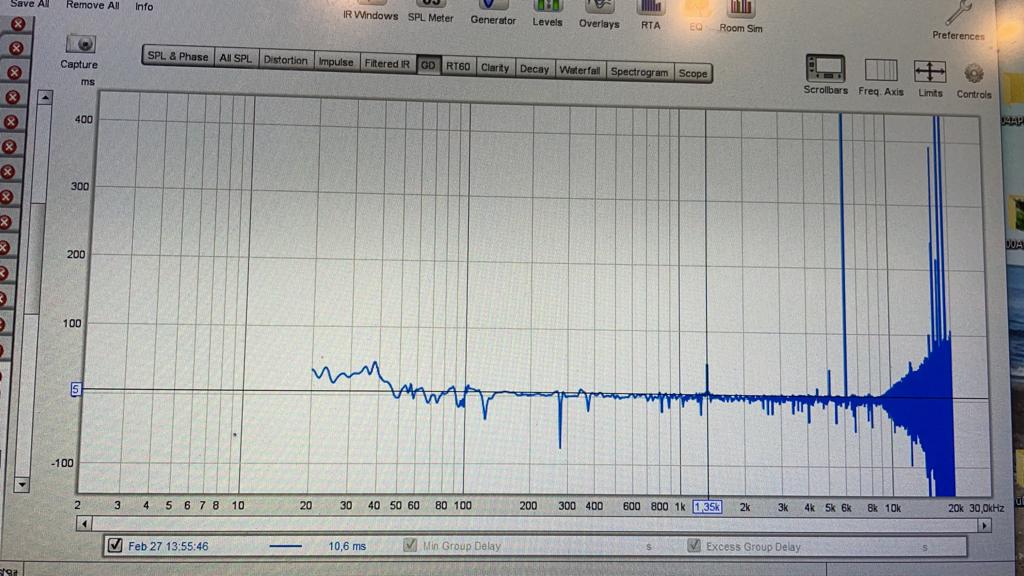
Task: Toggle the Scrollbars icon
Action: 825,70
